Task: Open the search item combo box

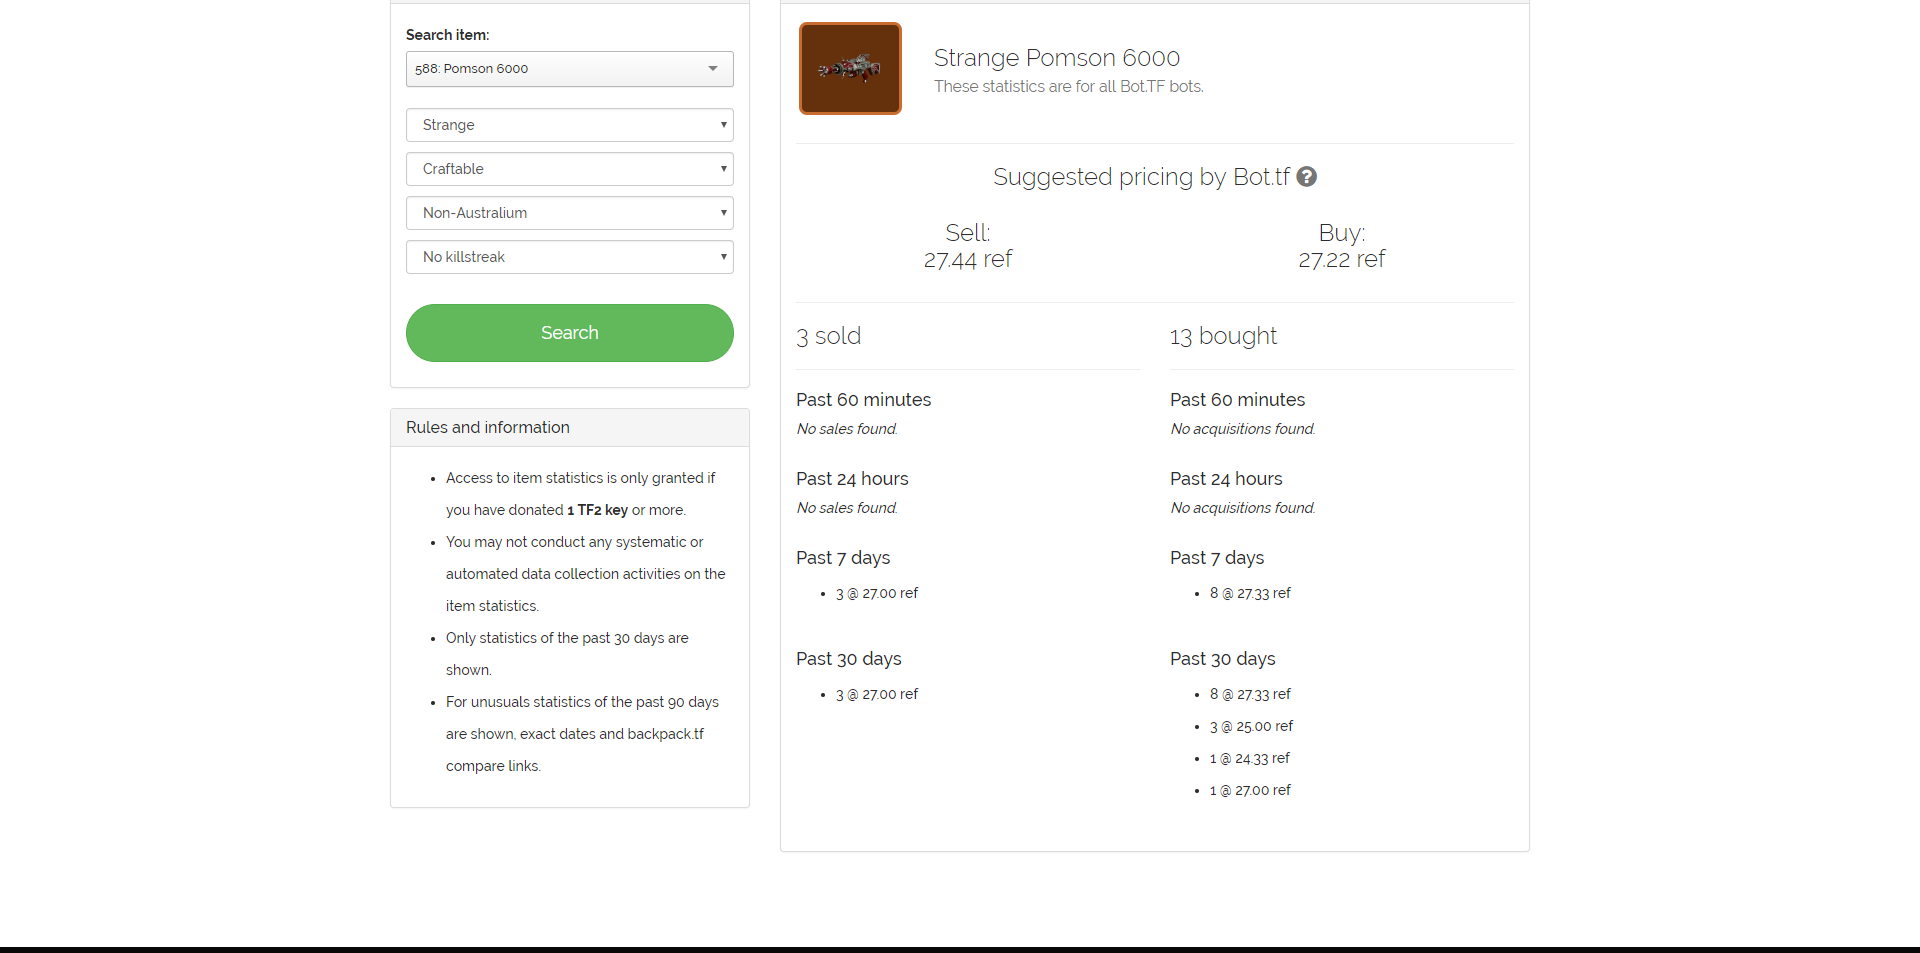Action: [570, 69]
